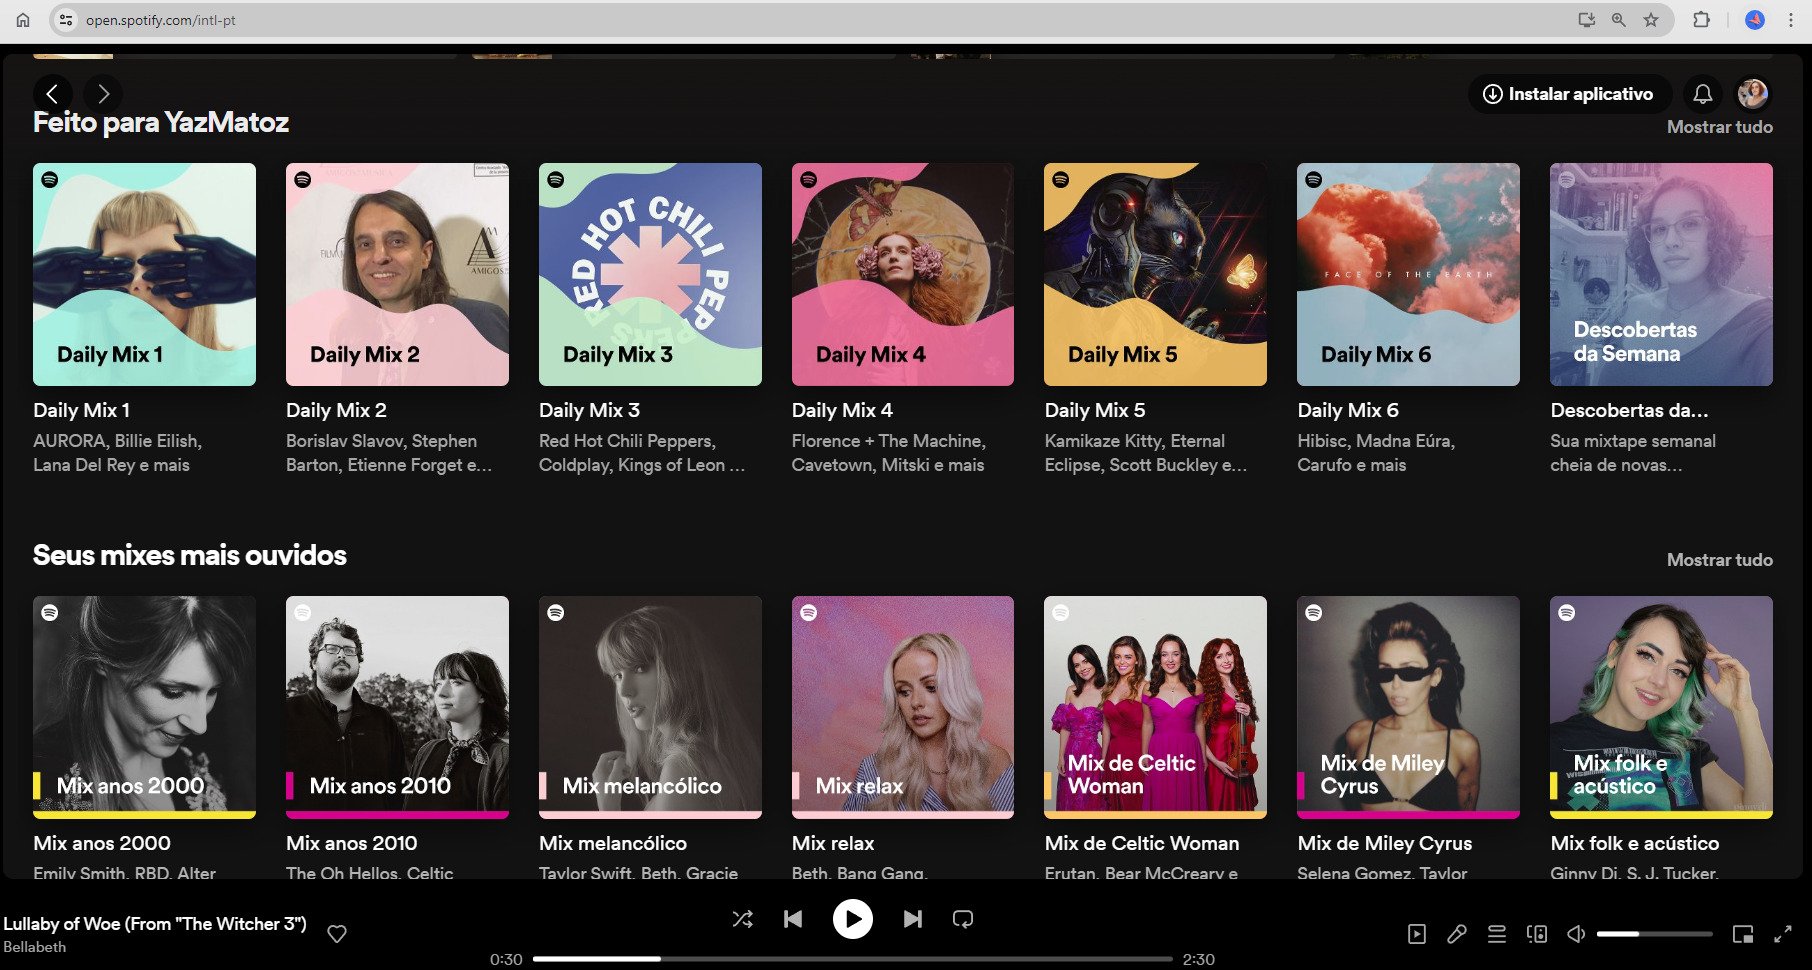This screenshot has width=1812, height=970.
Task: Click the Daily Mix 1 title text
Action: pyautogui.click(x=82, y=410)
